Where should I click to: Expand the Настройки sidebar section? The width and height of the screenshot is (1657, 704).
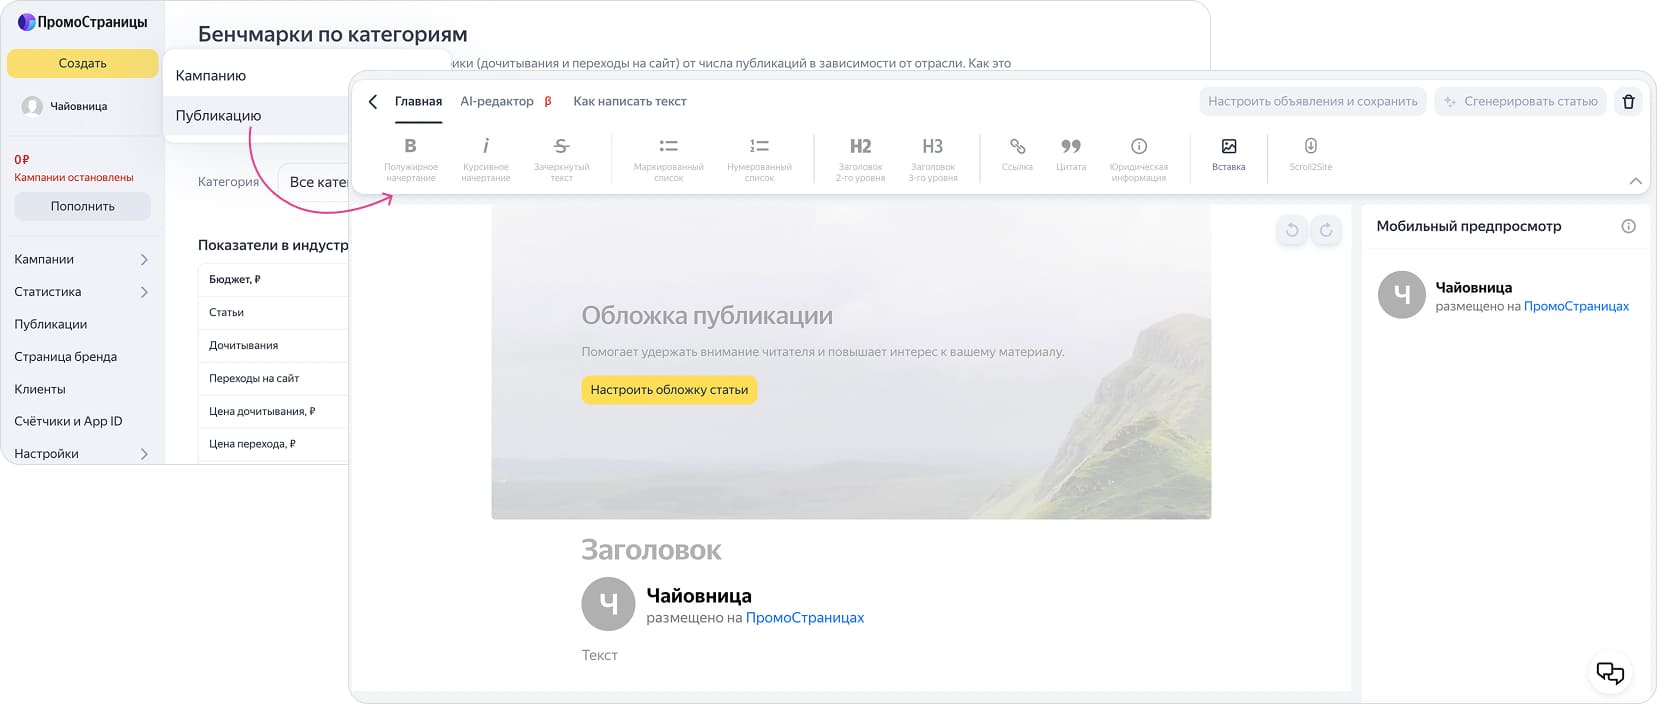[x=144, y=454]
